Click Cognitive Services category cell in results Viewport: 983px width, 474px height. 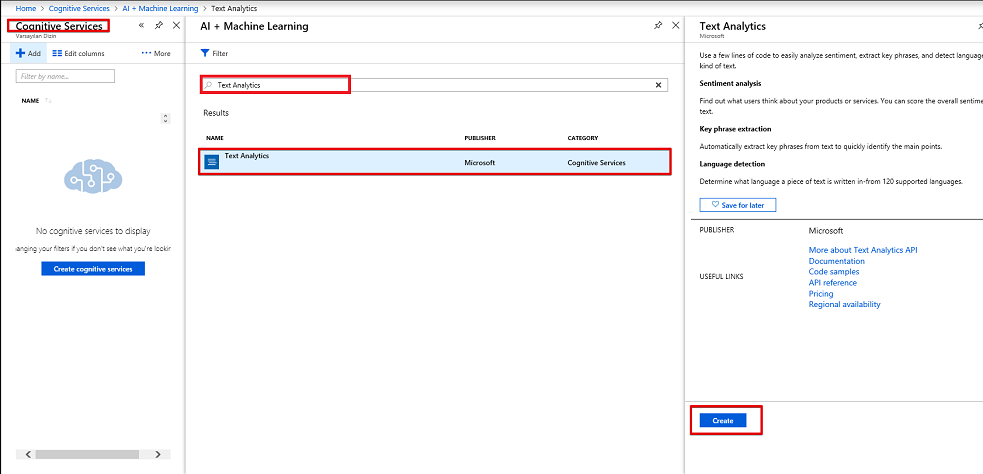[x=596, y=162]
